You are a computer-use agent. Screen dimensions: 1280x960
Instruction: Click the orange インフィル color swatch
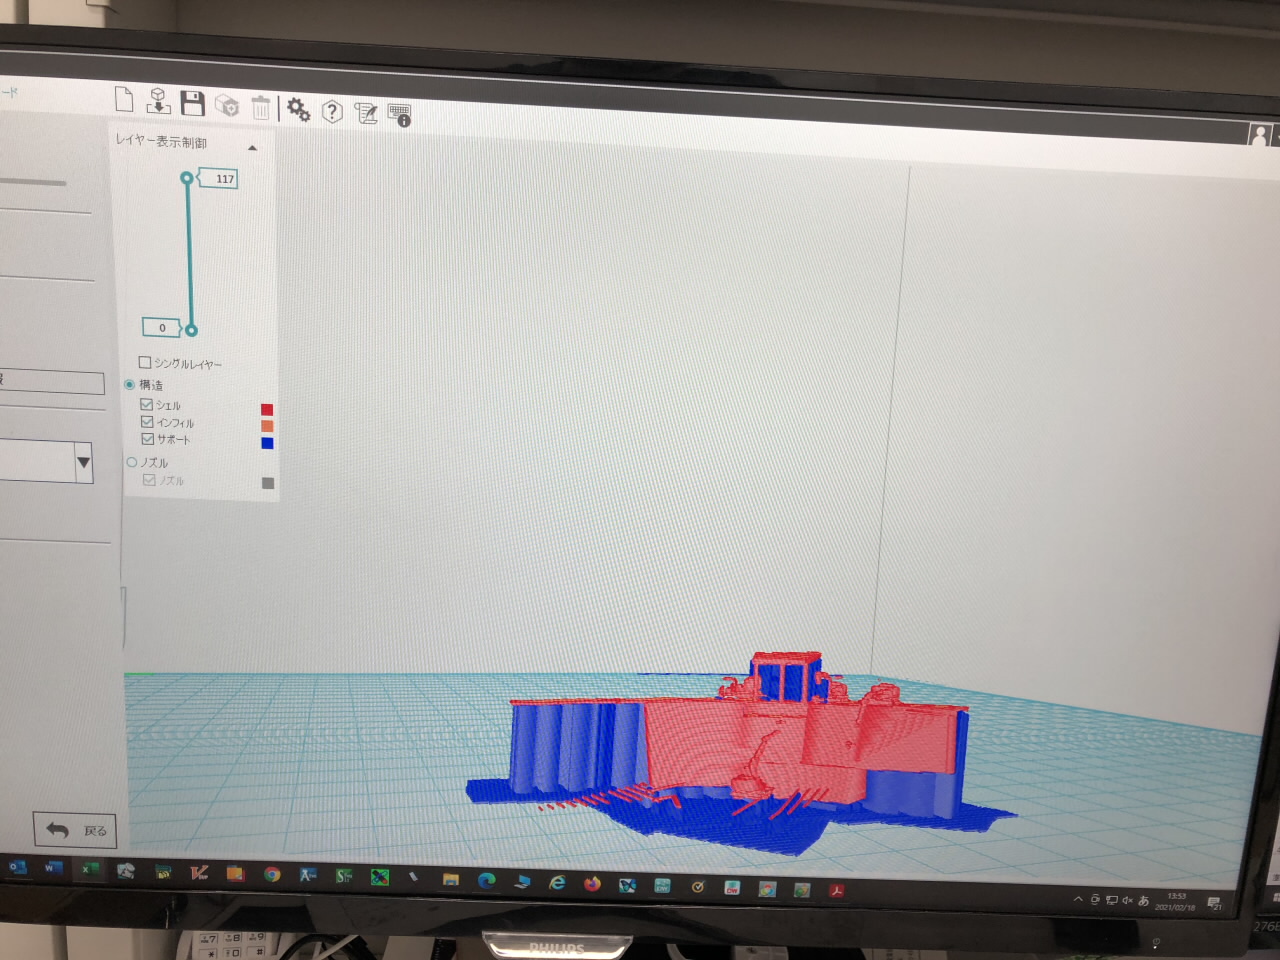tap(267, 426)
